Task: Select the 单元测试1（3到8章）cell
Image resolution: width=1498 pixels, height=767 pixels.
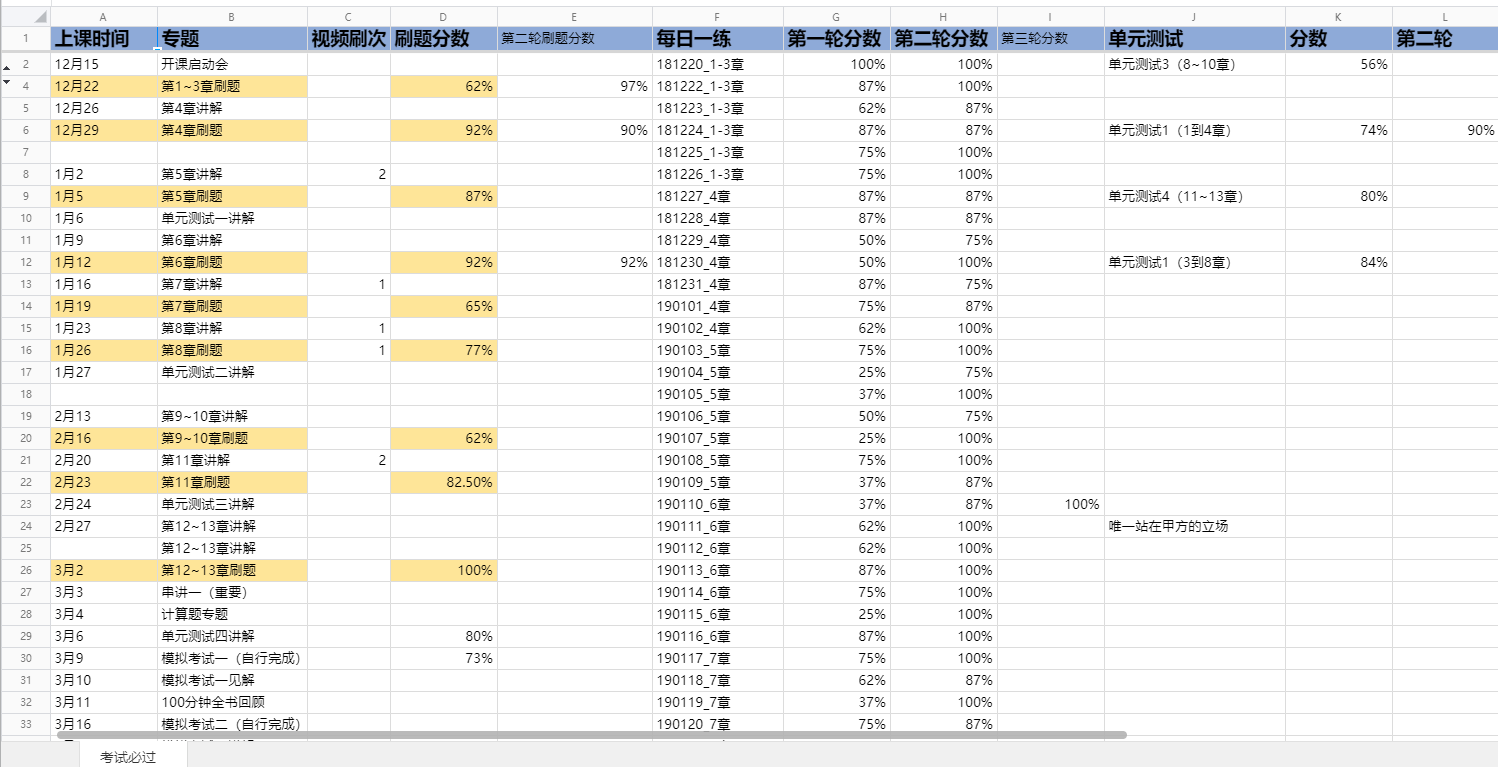Action: tap(1194, 262)
